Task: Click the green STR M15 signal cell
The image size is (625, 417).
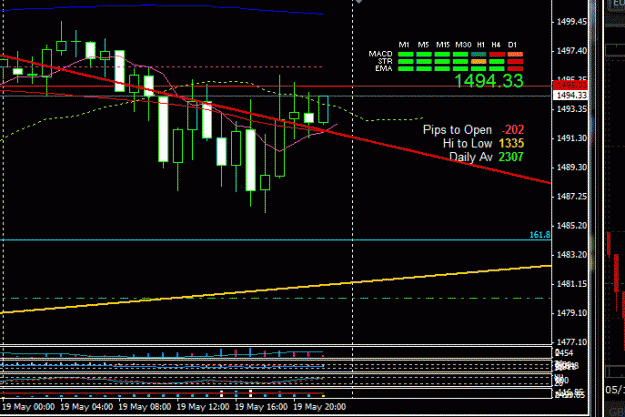Action: click(x=442, y=61)
